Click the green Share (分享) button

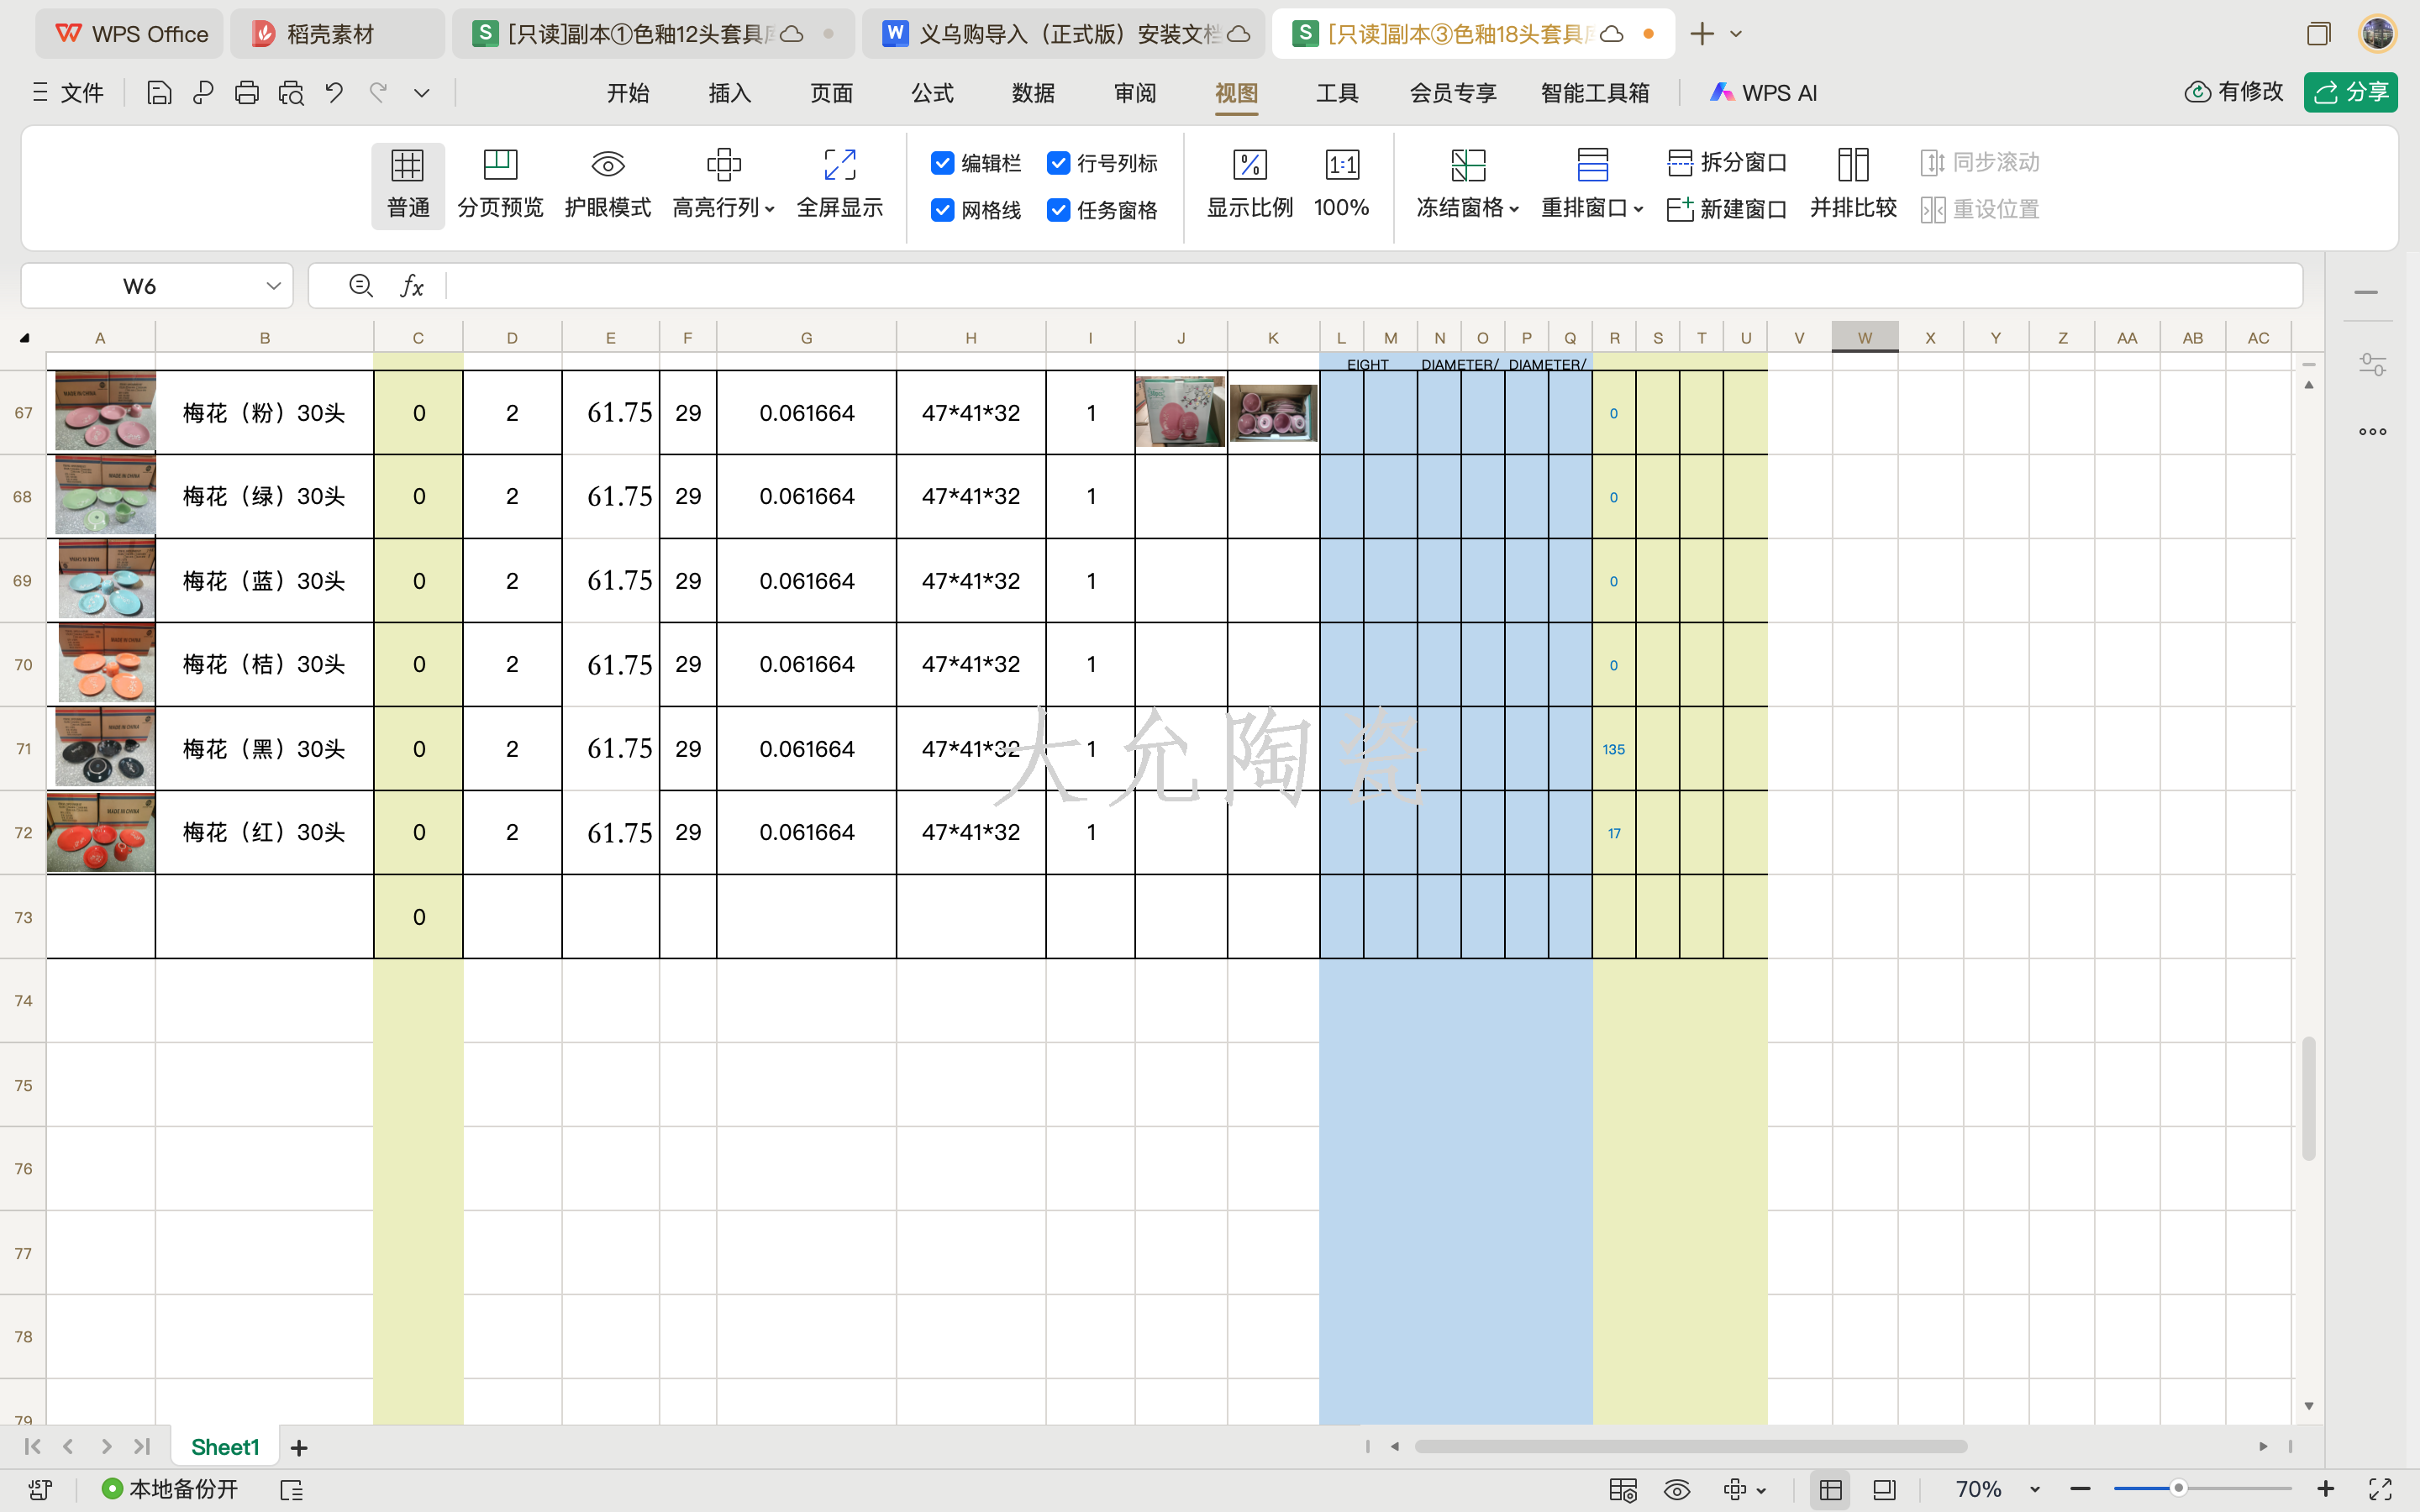point(2350,92)
